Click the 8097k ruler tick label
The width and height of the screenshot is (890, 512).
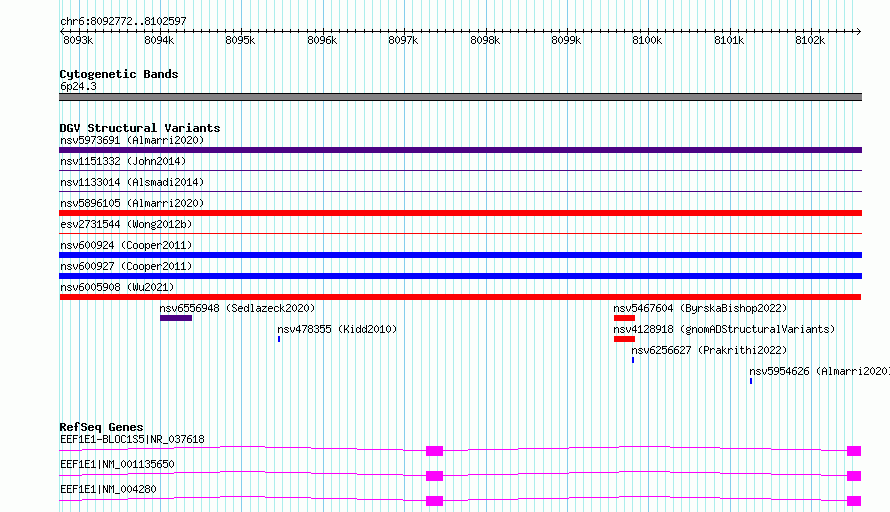point(404,40)
